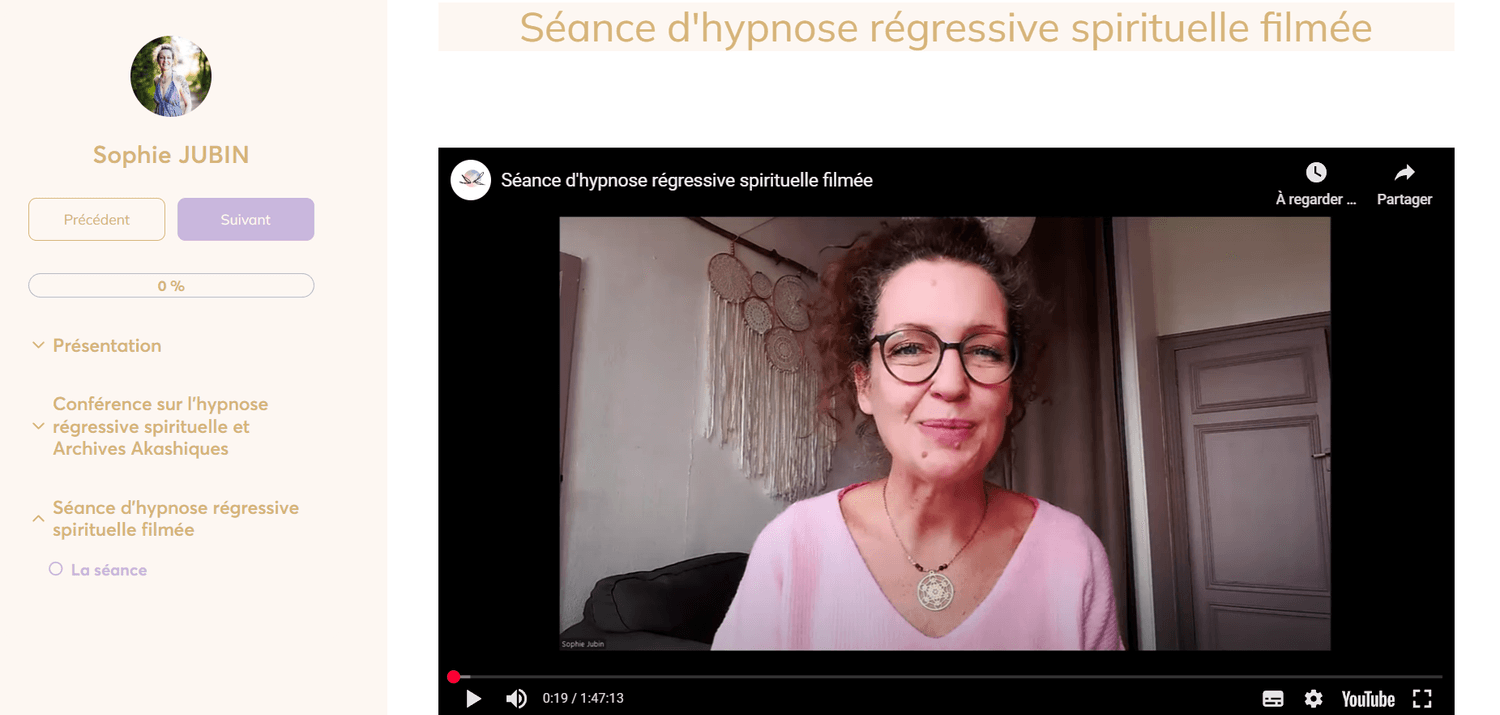This screenshot has width=1500, height=715.
Task: Expand the Présentation section chevron
Action: tap(38, 345)
